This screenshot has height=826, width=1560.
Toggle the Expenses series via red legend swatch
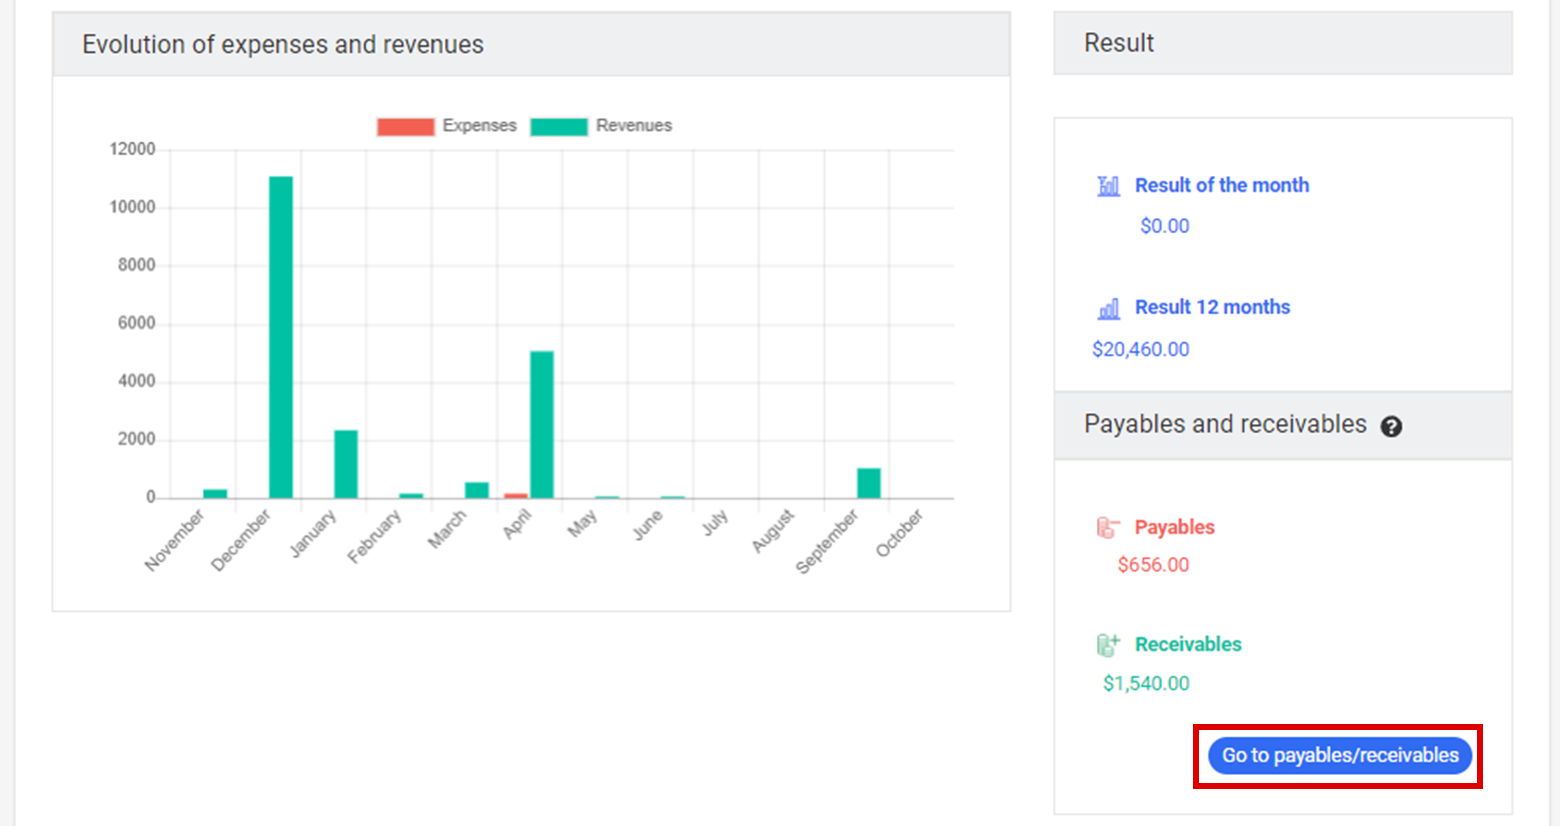(x=405, y=126)
